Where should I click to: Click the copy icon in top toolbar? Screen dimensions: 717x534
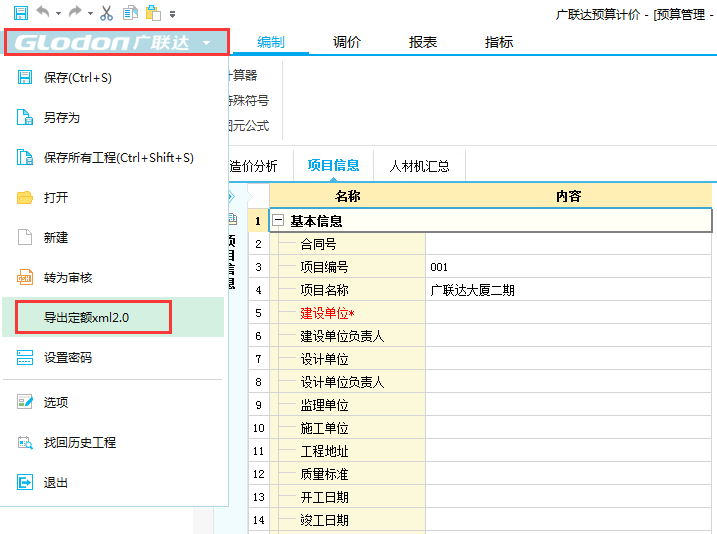(130, 13)
